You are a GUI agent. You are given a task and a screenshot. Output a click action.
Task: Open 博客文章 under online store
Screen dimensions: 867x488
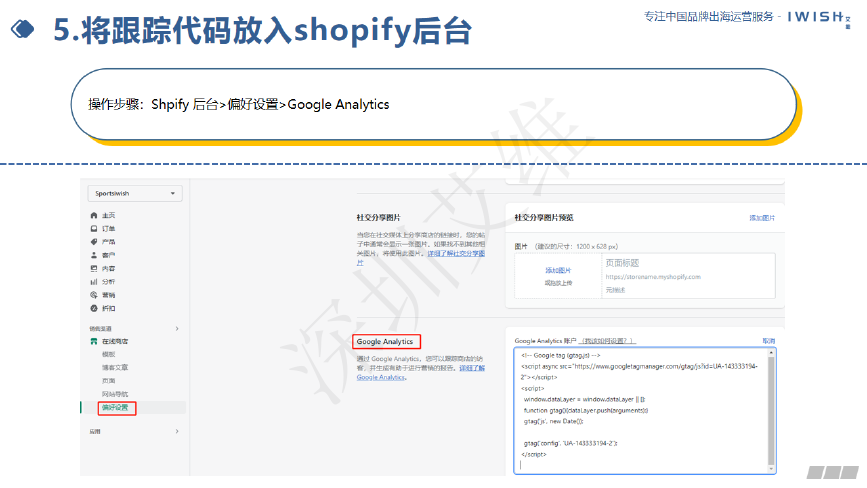(115, 368)
